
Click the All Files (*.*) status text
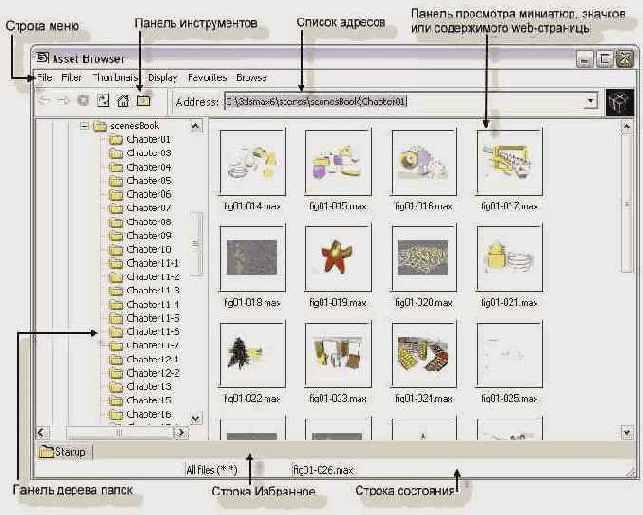[212, 470]
